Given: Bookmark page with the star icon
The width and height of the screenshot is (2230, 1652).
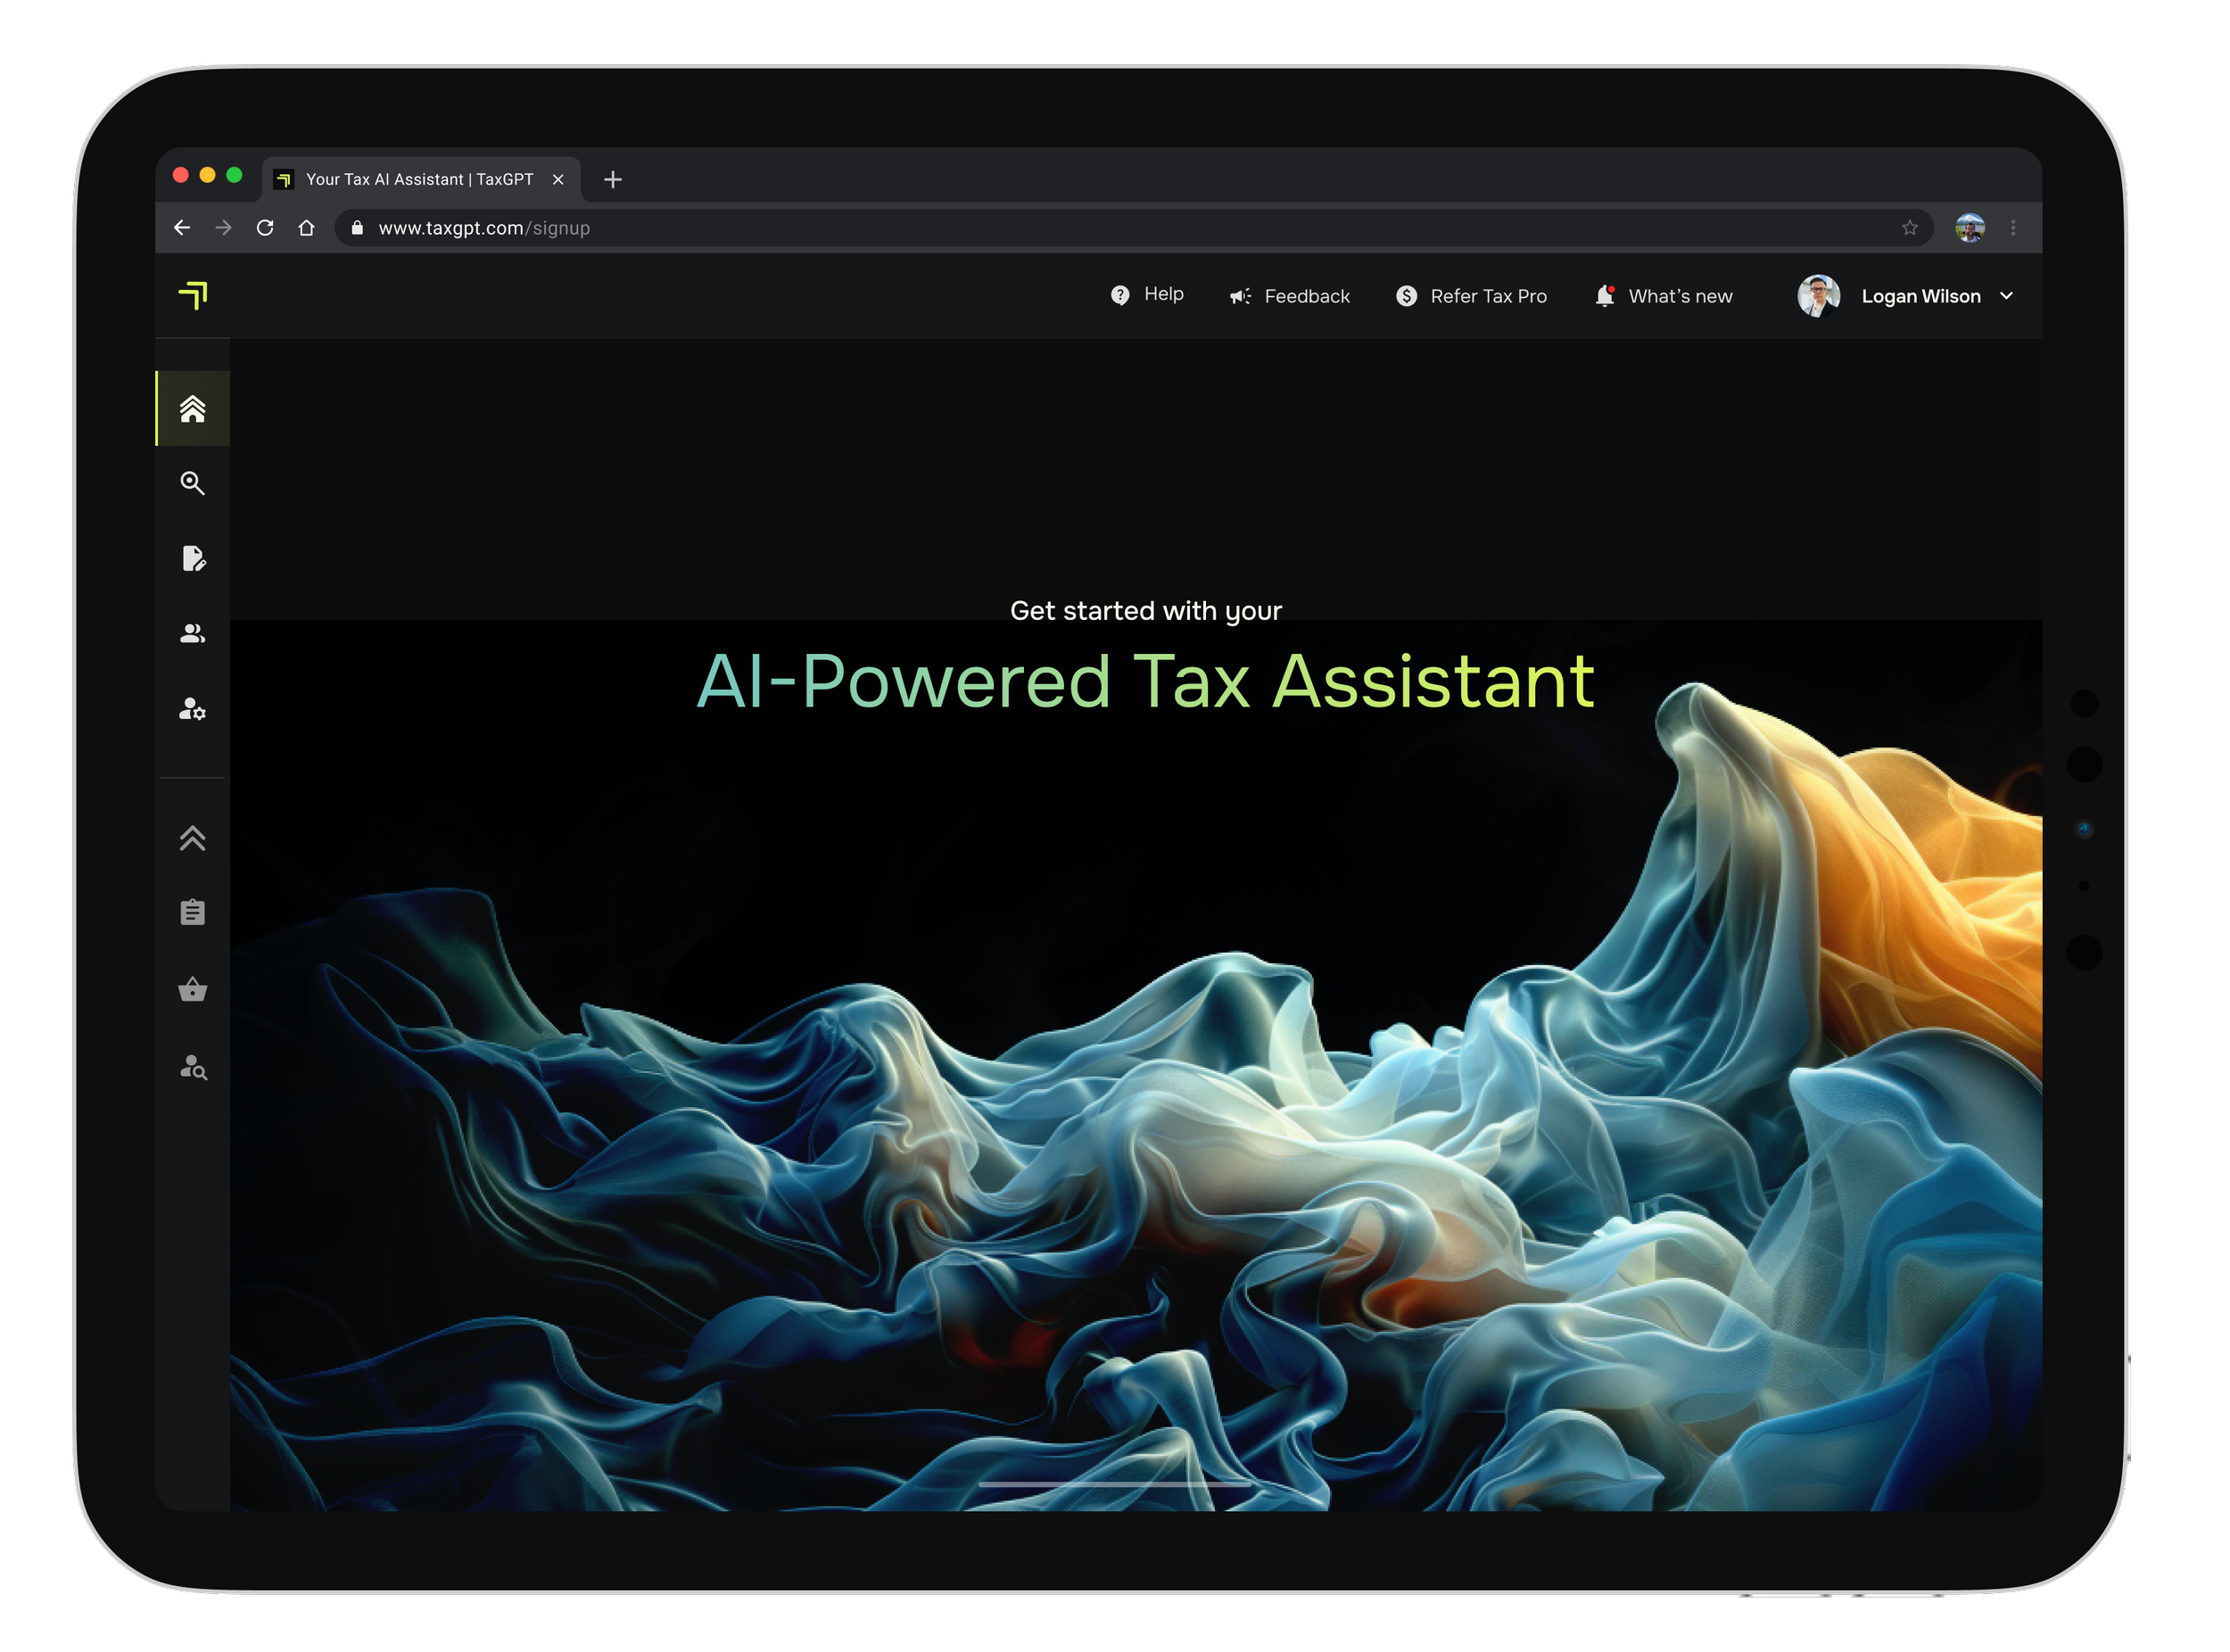Looking at the screenshot, I should [x=1909, y=228].
